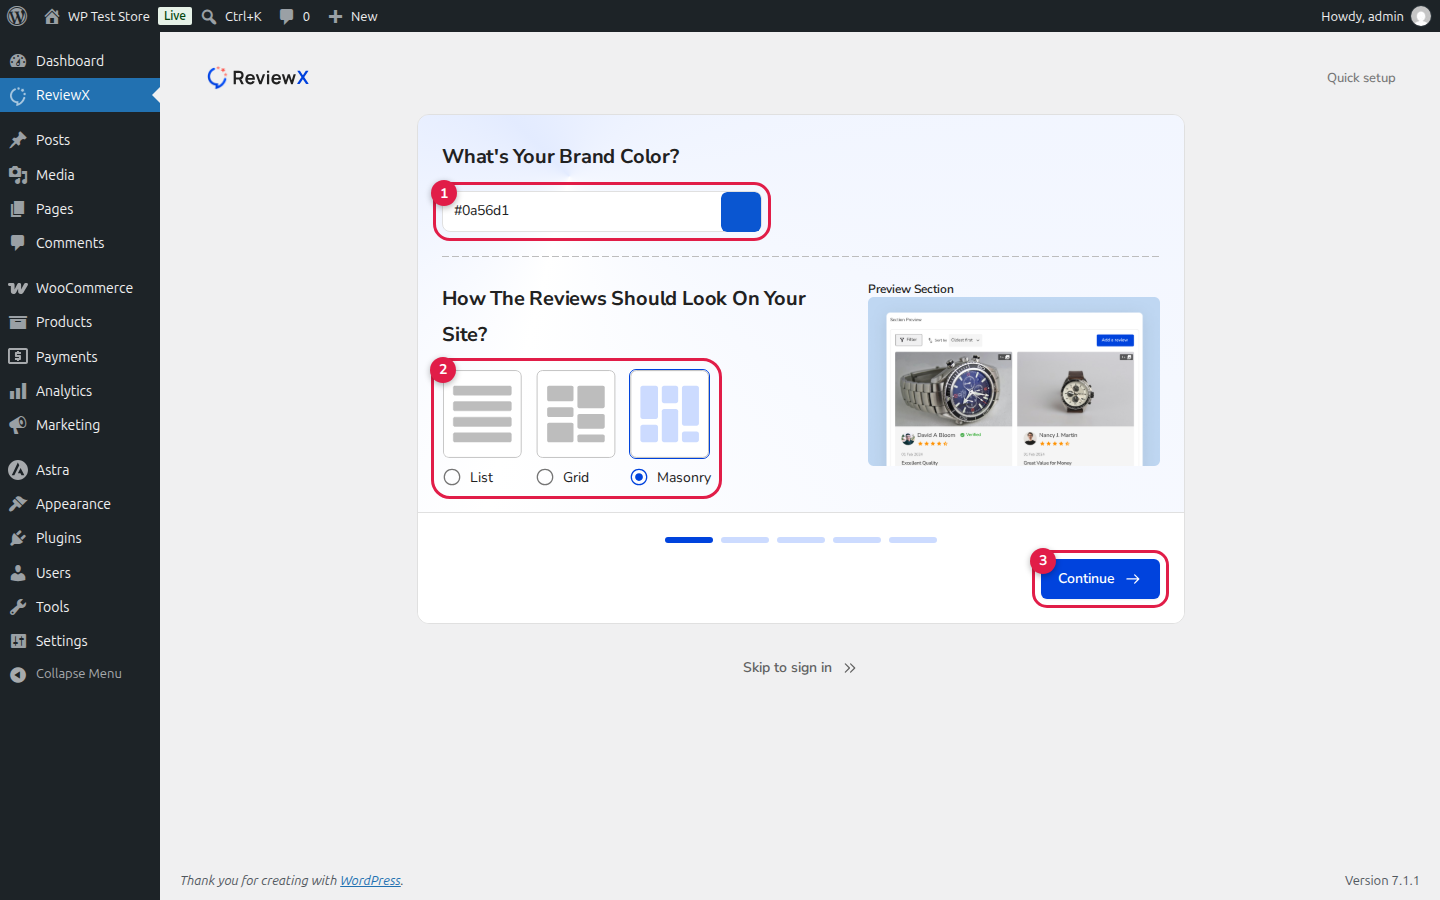Click the Products archive box icon
The width and height of the screenshot is (1440, 900).
click(18, 322)
